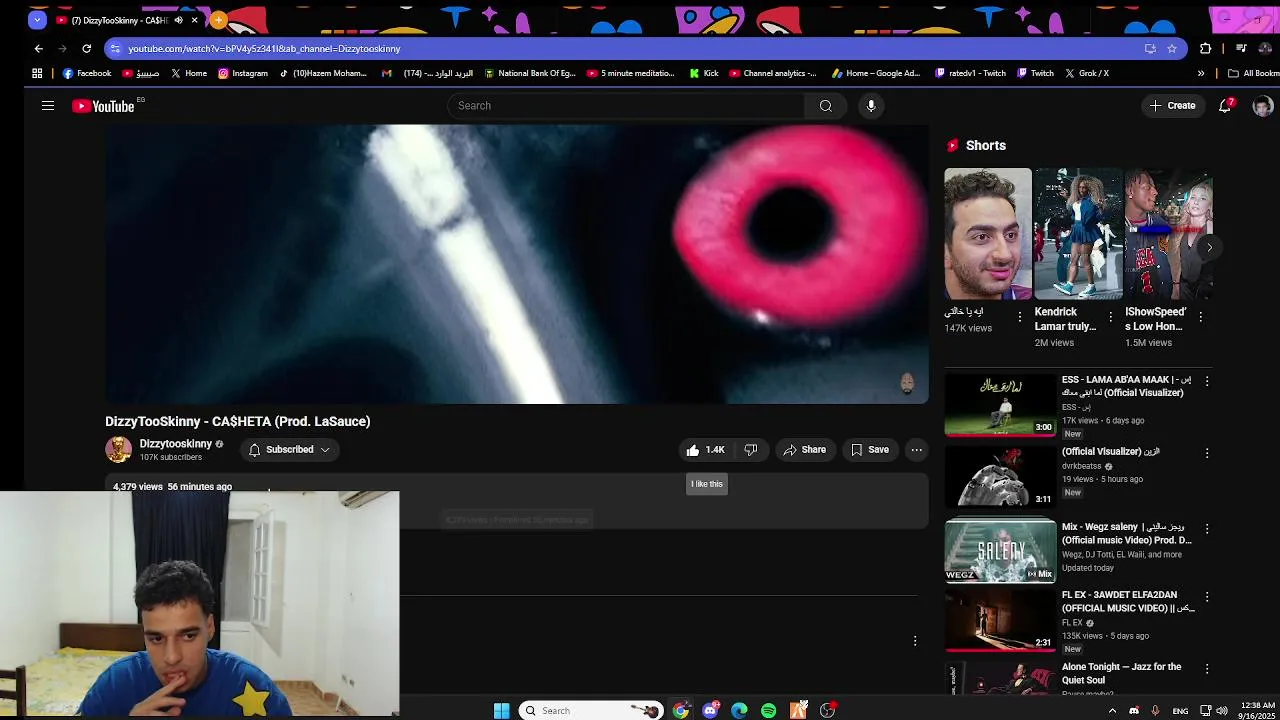Image resolution: width=1280 pixels, height=720 pixels.
Task: Open more actions ellipsis beside Save
Action: tap(916, 450)
